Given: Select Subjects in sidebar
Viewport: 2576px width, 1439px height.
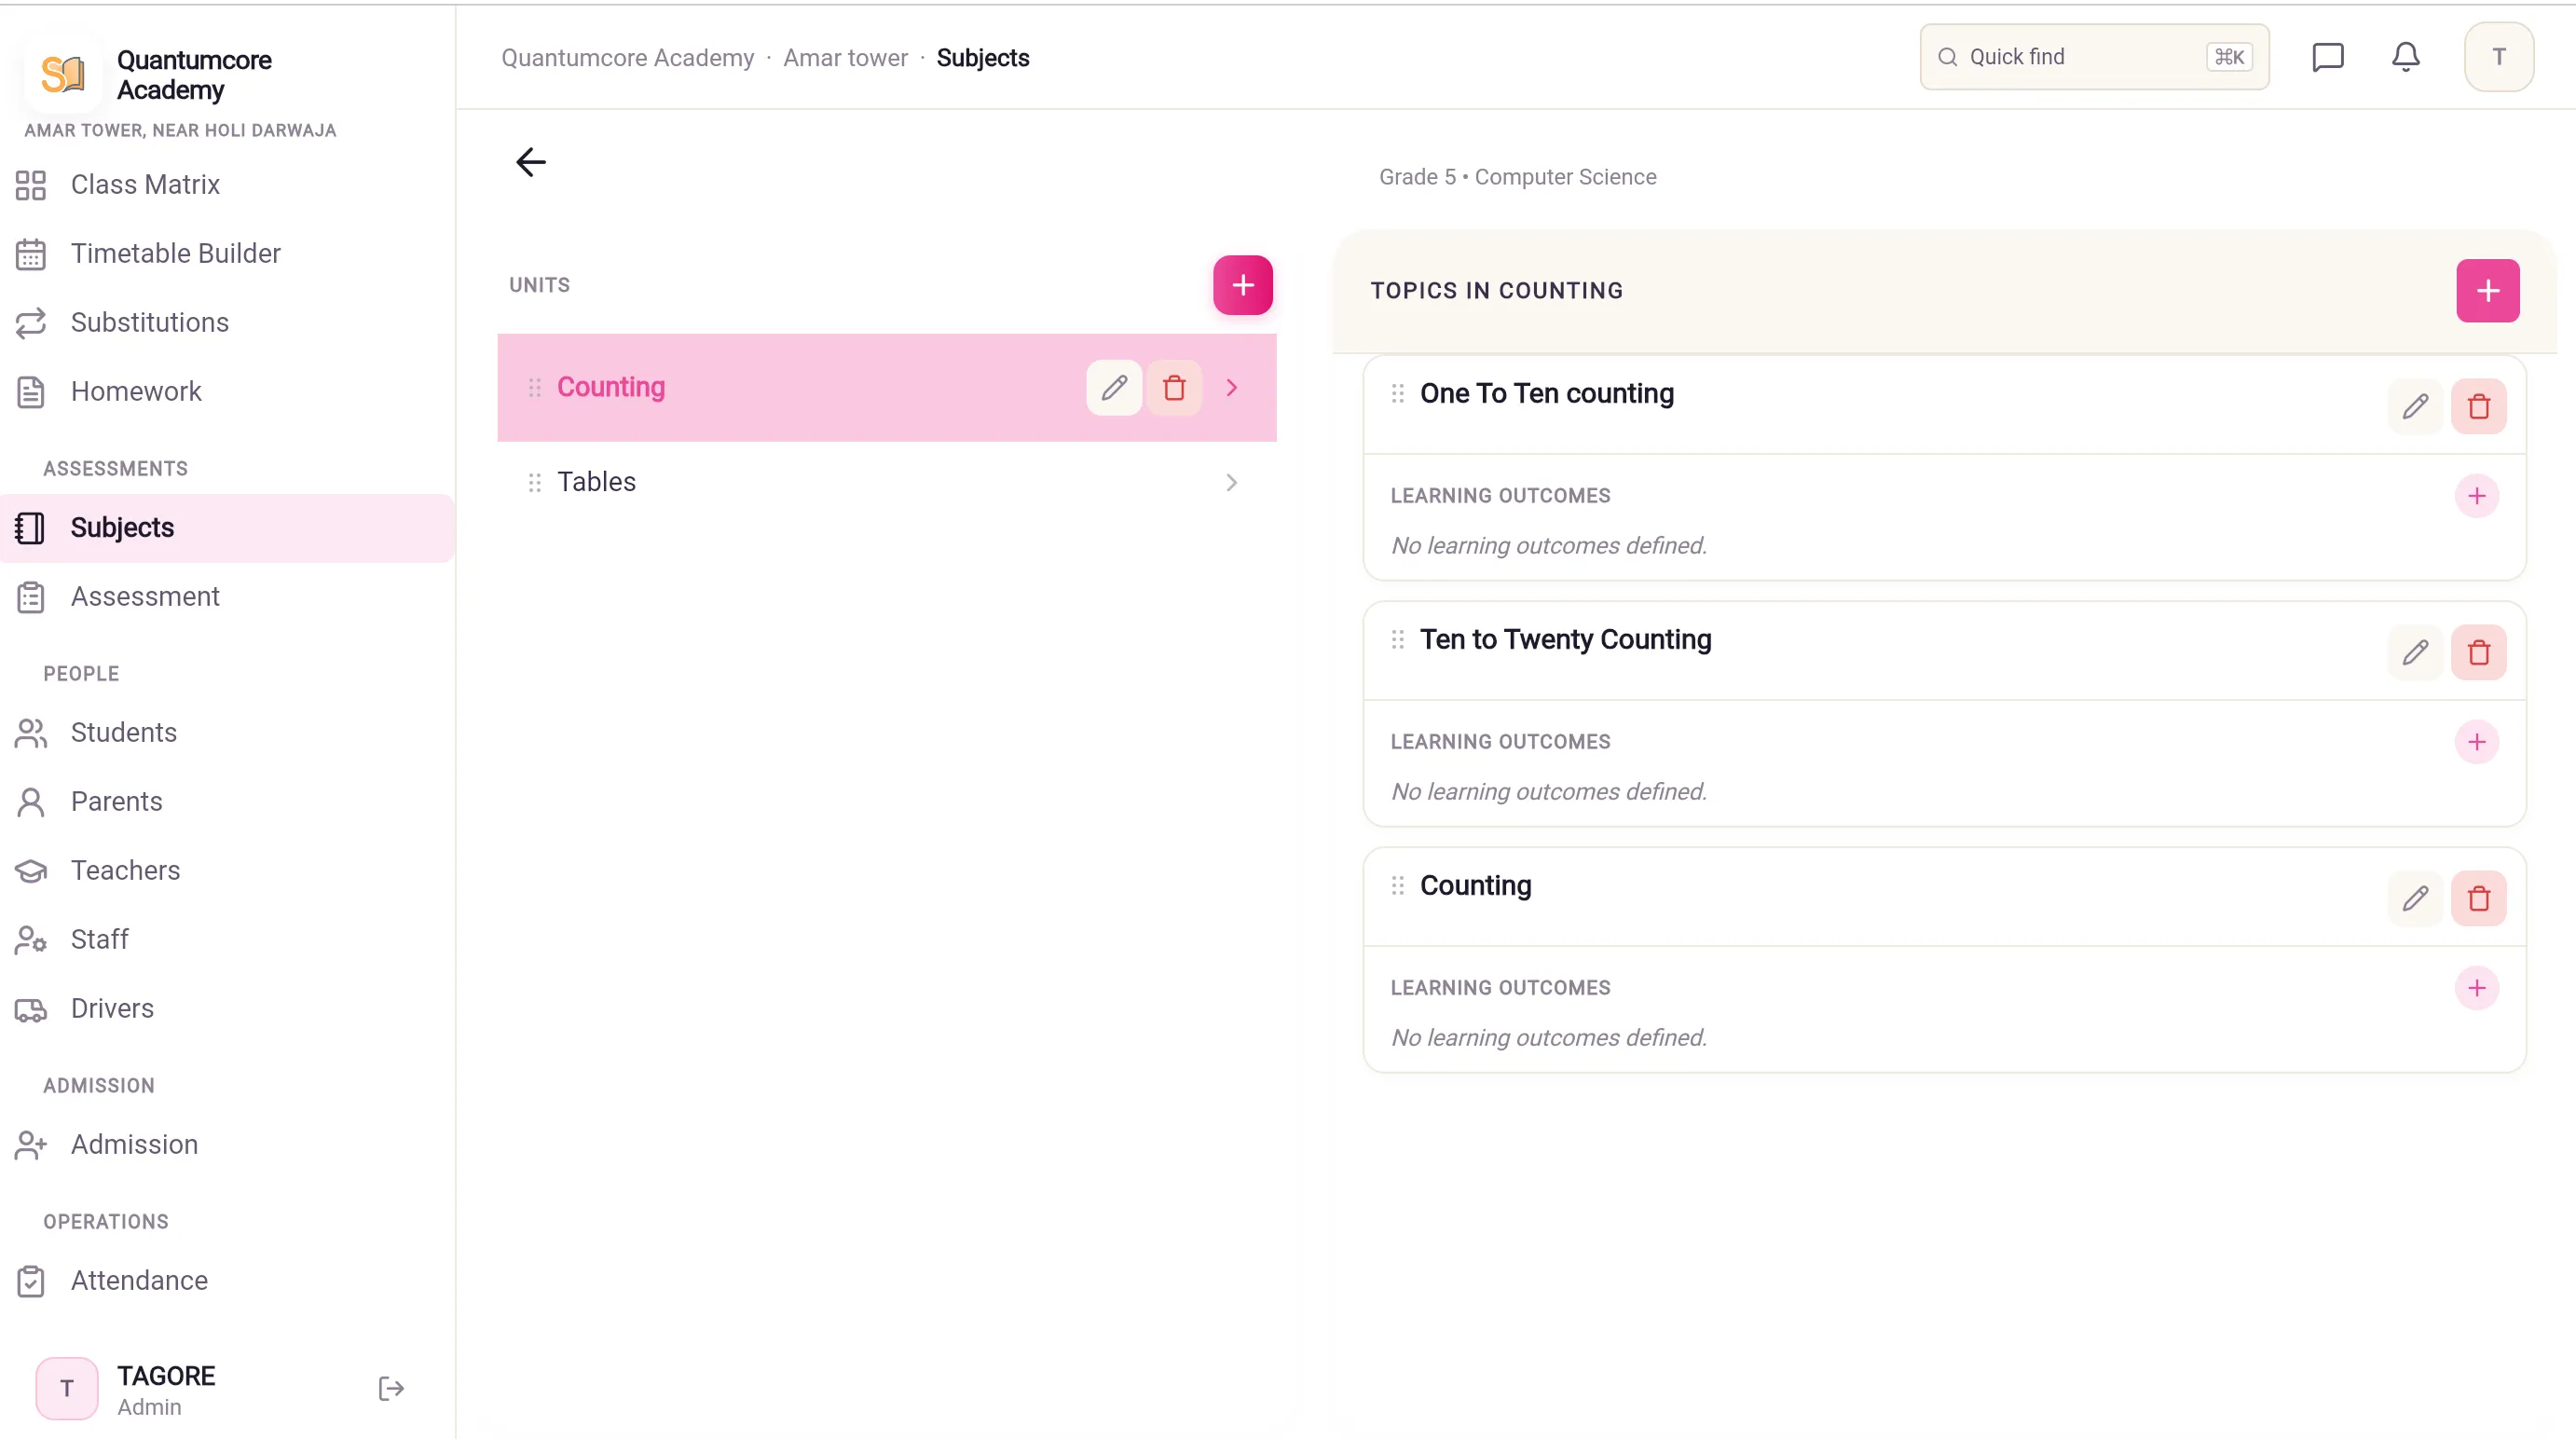Looking at the screenshot, I should pyautogui.click(x=227, y=528).
